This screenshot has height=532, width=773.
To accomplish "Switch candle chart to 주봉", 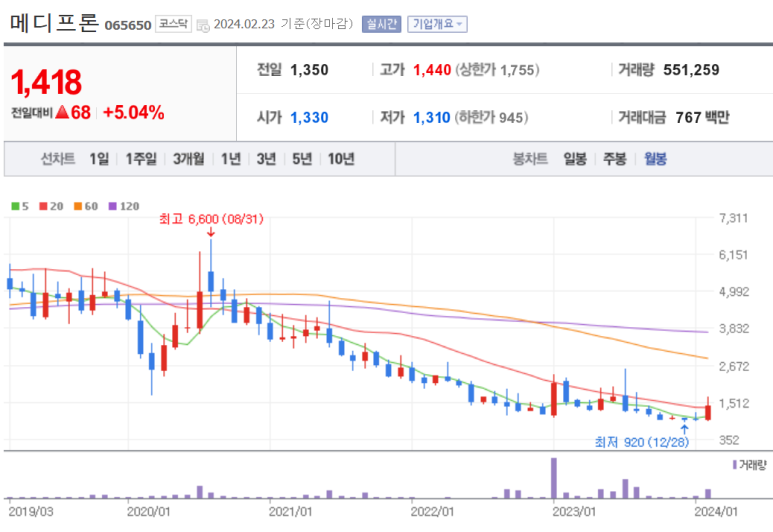I will pyautogui.click(x=615, y=159).
